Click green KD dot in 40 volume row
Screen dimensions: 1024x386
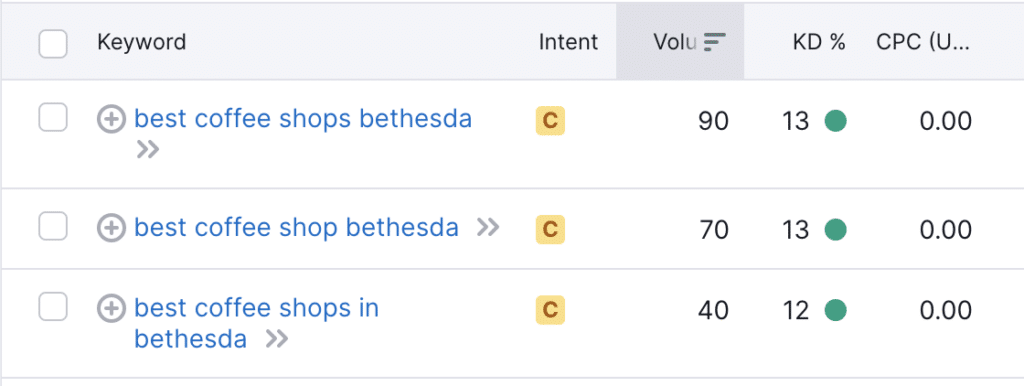[835, 310]
